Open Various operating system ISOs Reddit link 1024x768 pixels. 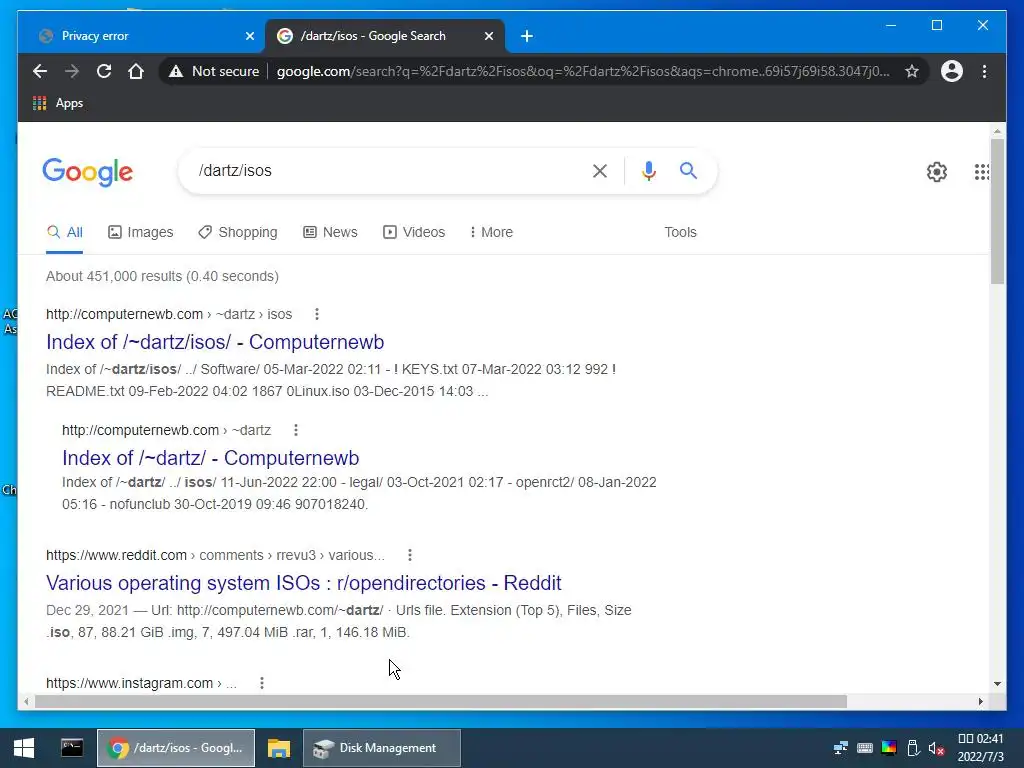click(x=304, y=583)
